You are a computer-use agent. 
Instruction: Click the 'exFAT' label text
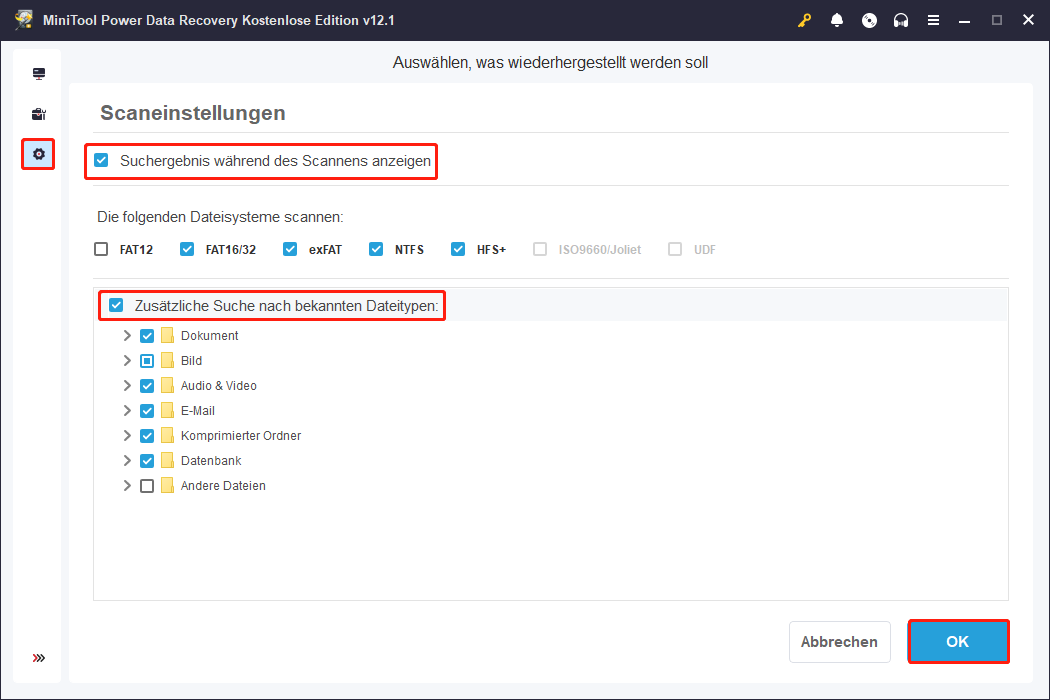click(x=325, y=250)
